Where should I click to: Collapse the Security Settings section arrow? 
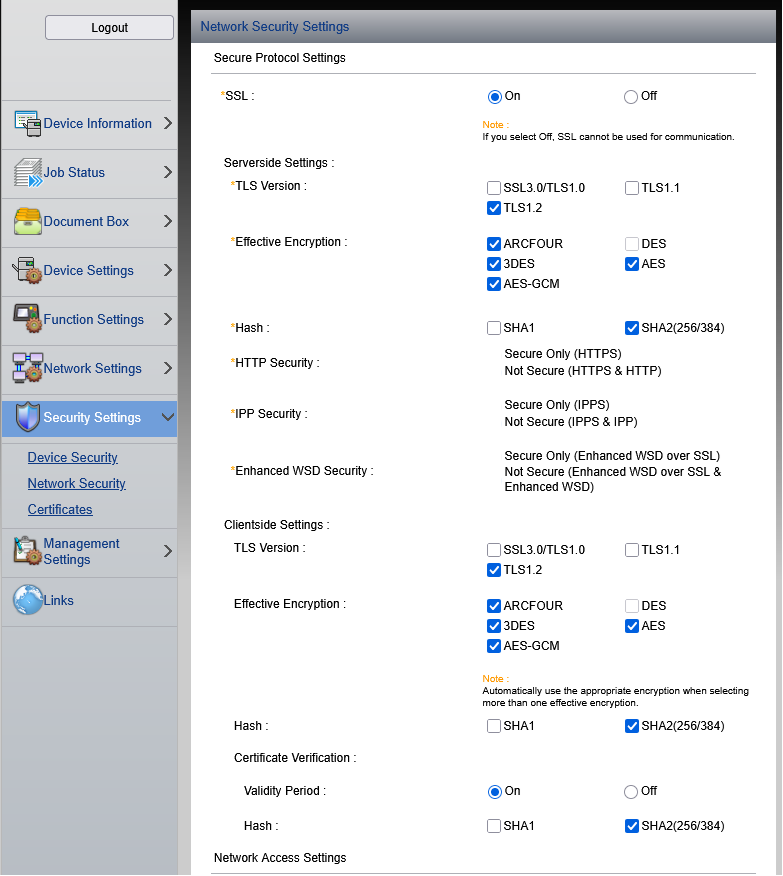click(x=167, y=418)
